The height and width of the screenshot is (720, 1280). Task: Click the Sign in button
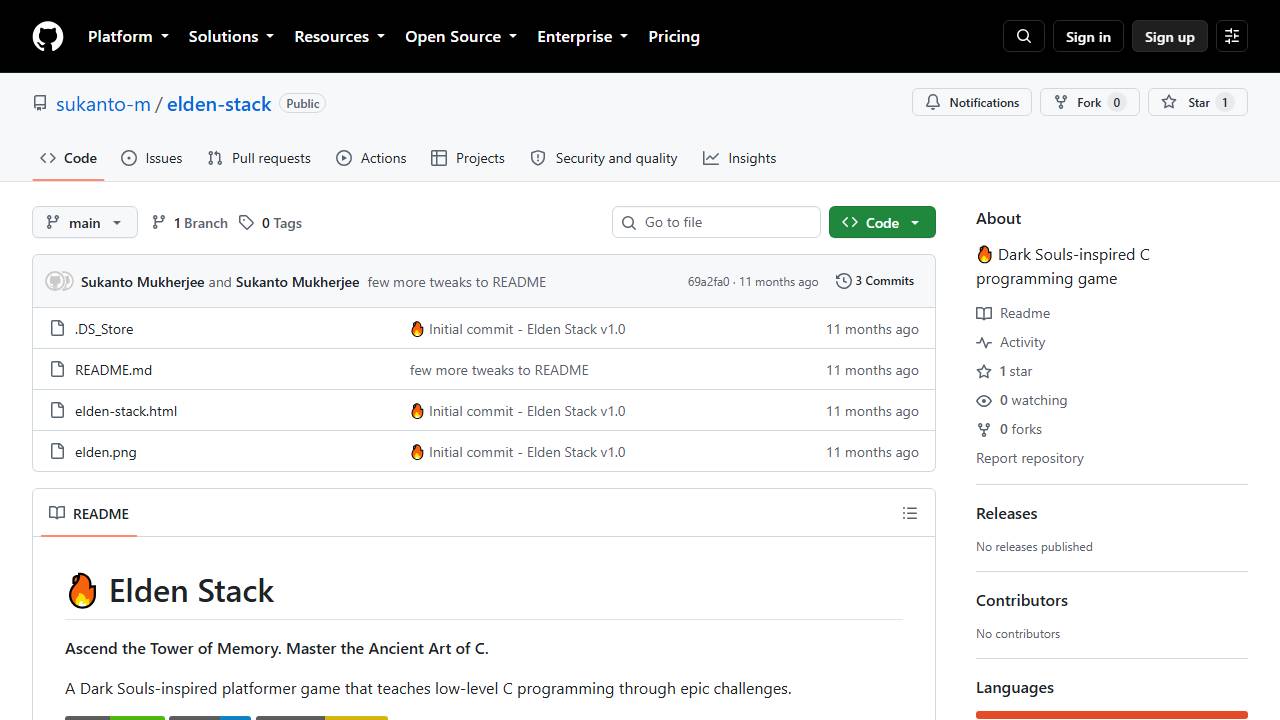(x=1088, y=36)
